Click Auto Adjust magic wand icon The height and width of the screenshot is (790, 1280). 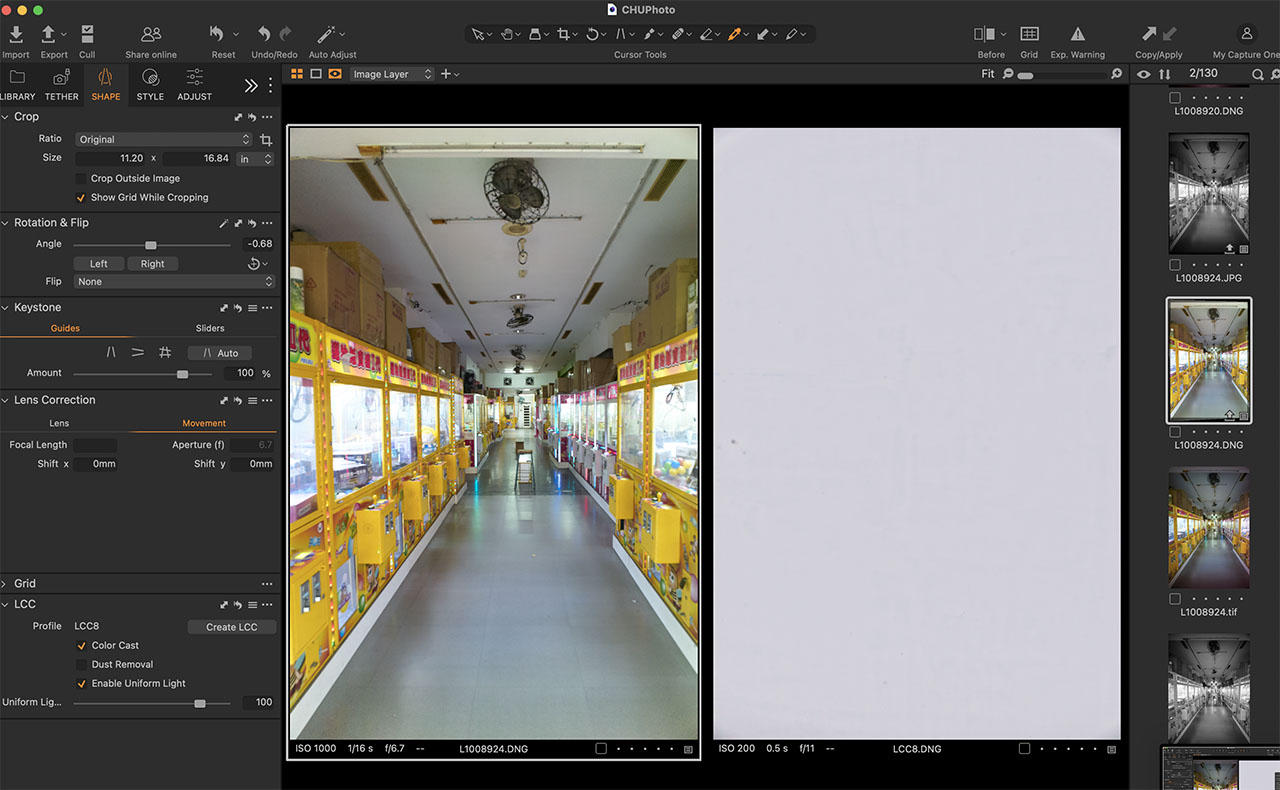[326, 35]
